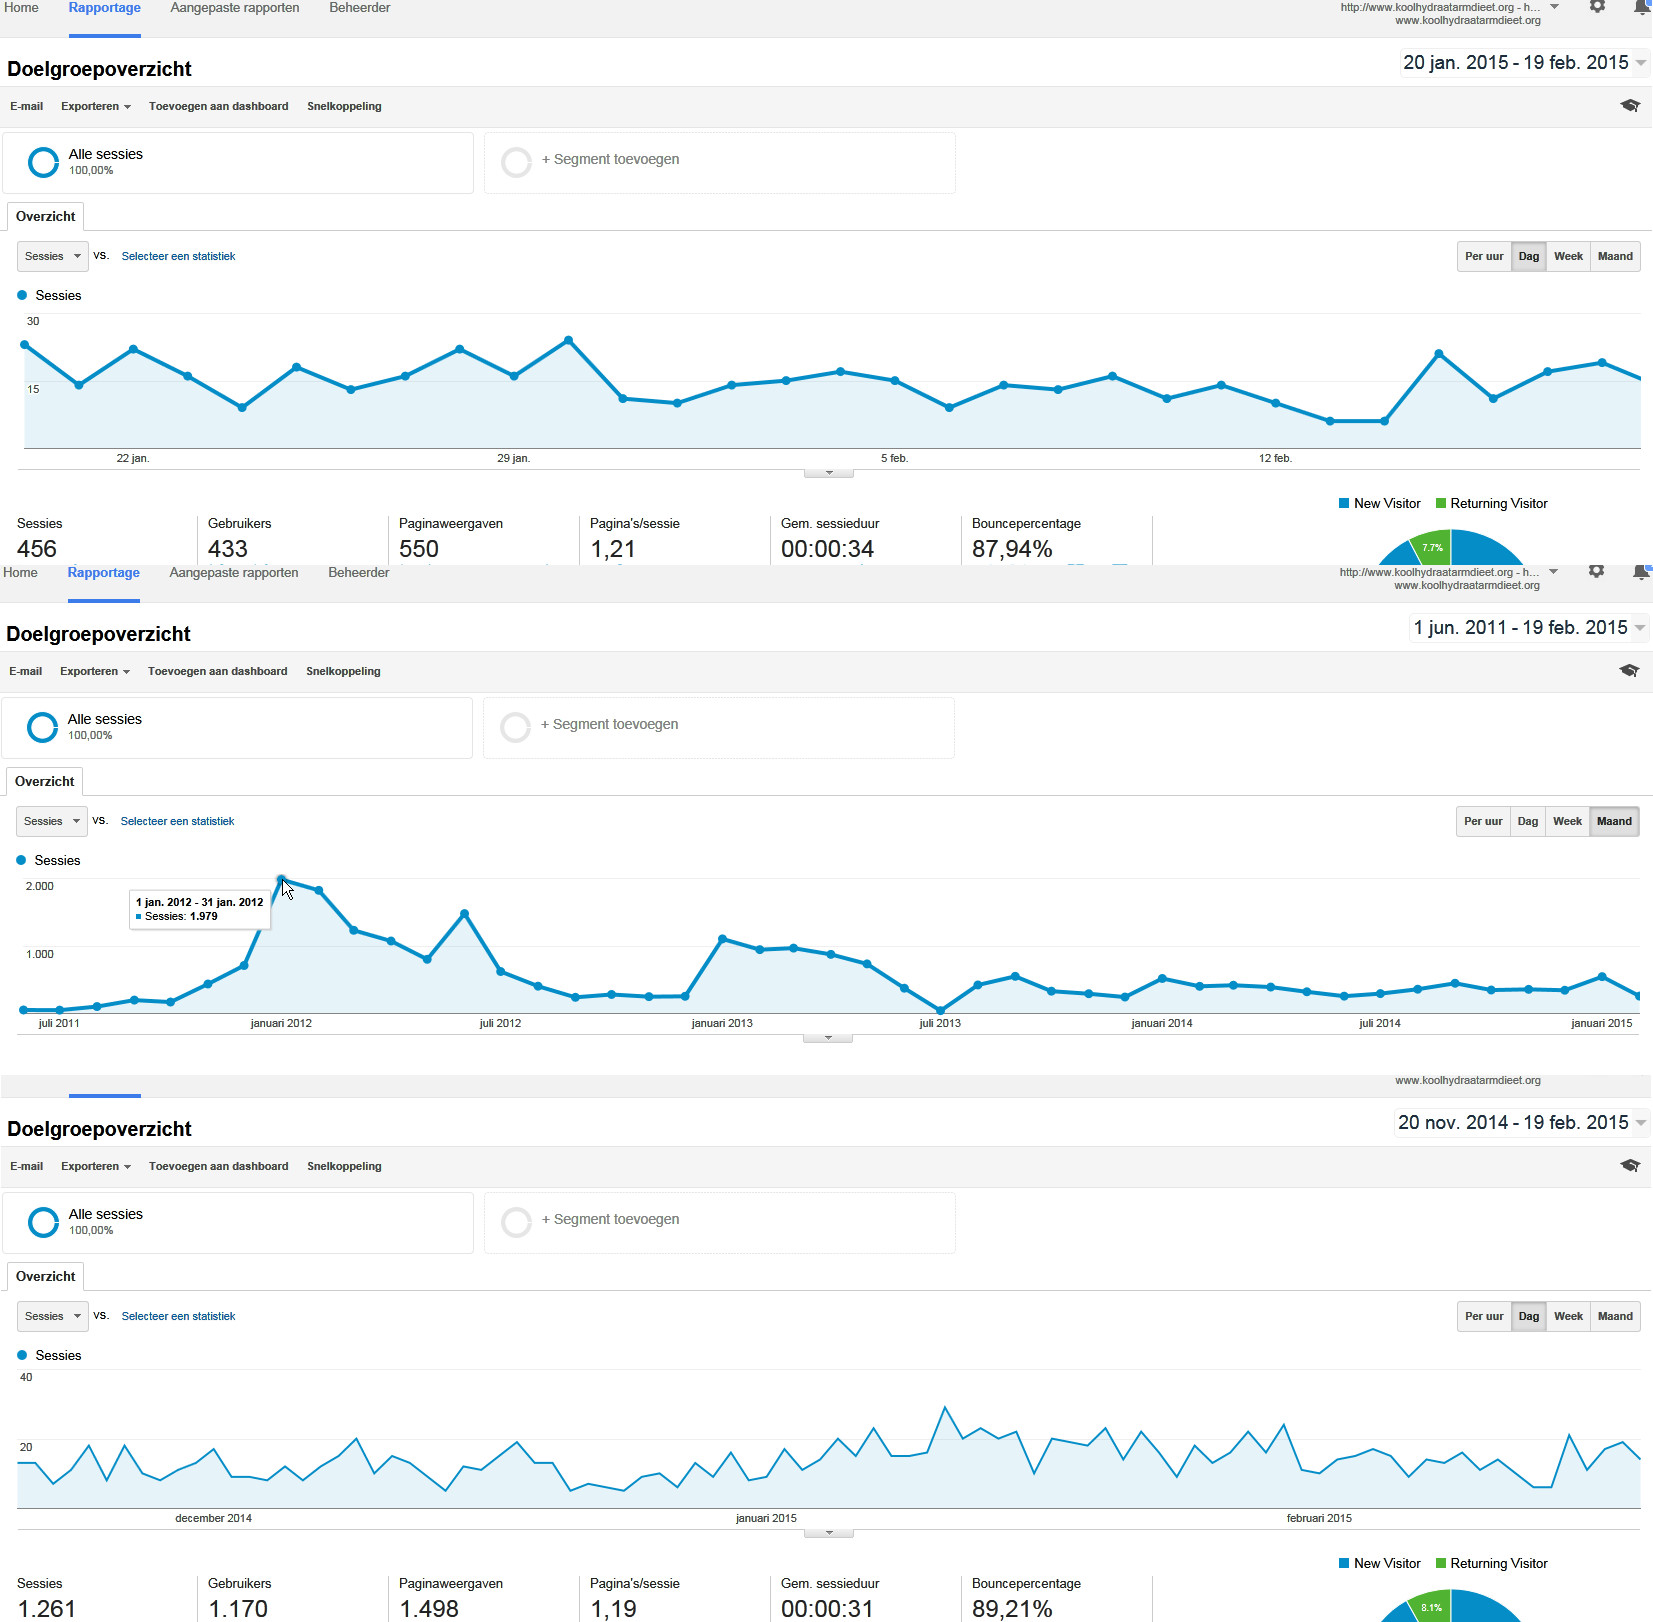Open date range 20 jan. 2015 - 19 feb. 2015

click(1524, 63)
